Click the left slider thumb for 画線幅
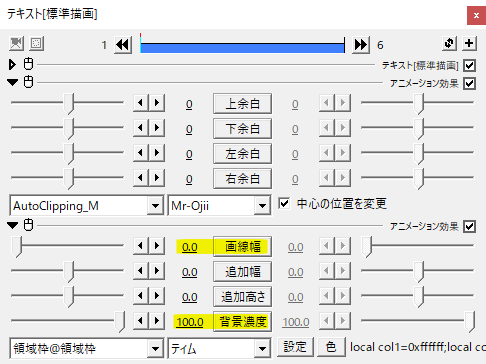Screen dimensions: 486x364 coord(17,247)
